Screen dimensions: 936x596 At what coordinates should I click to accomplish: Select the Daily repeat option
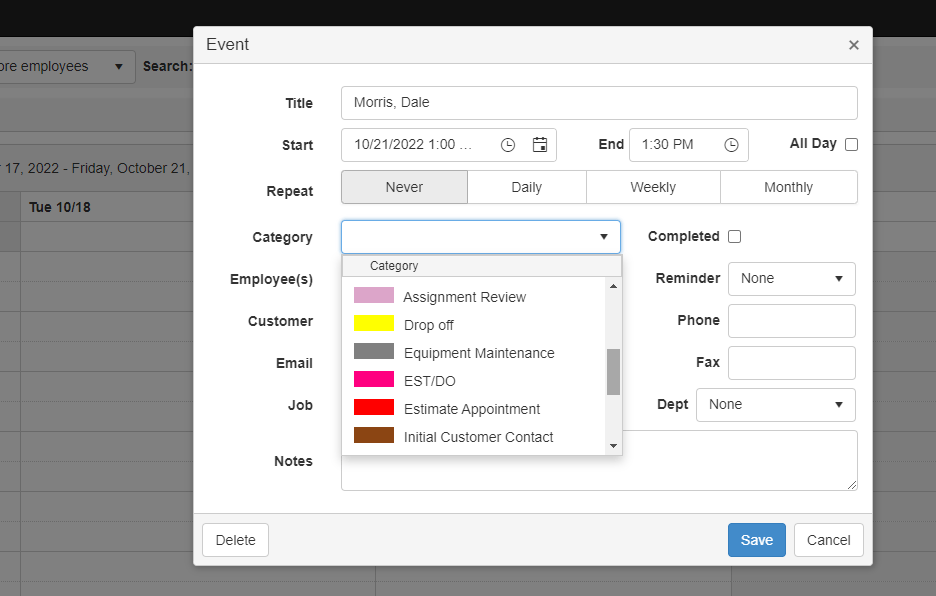pos(527,187)
